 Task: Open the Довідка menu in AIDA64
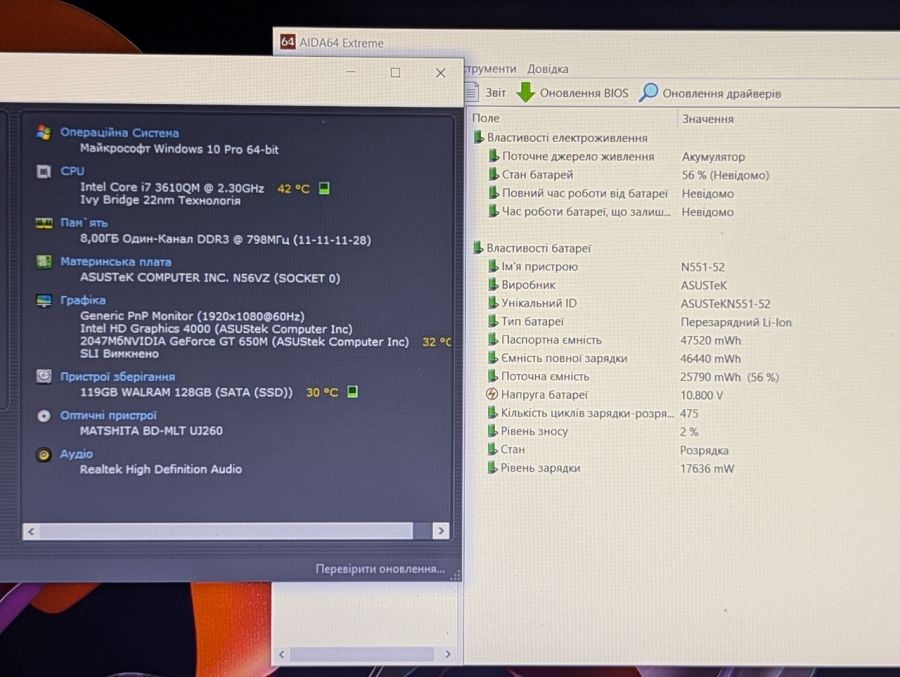pos(548,69)
